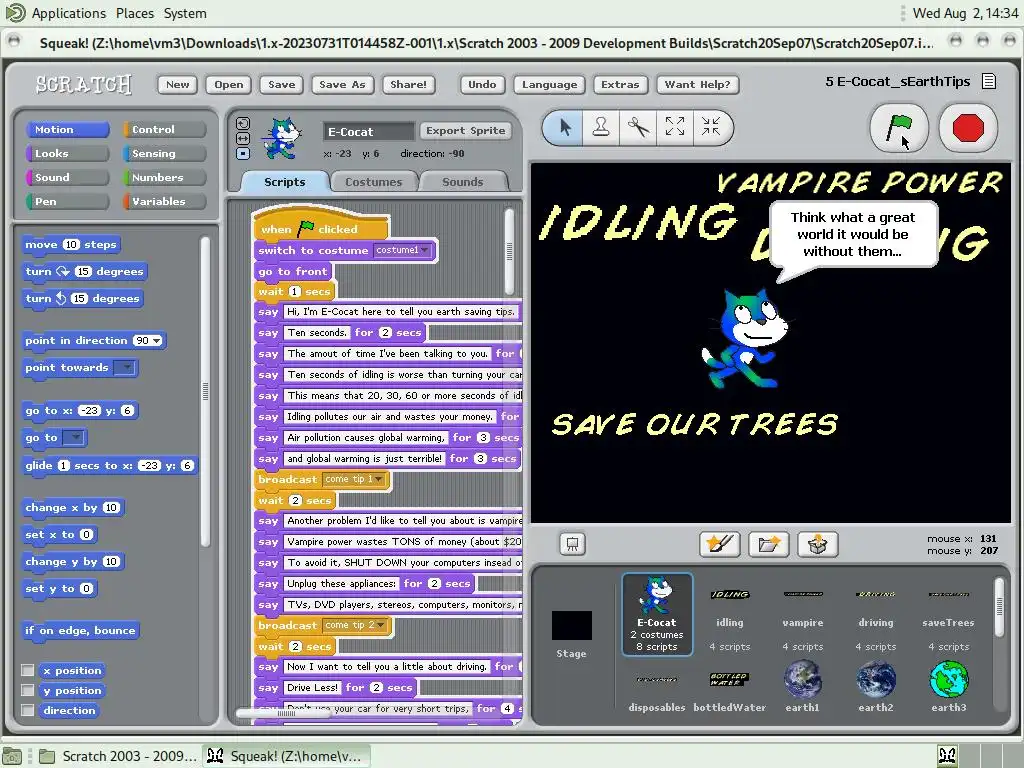Image resolution: width=1024 pixels, height=768 pixels.
Task: Select the Looks block category
Action: click(67, 153)
